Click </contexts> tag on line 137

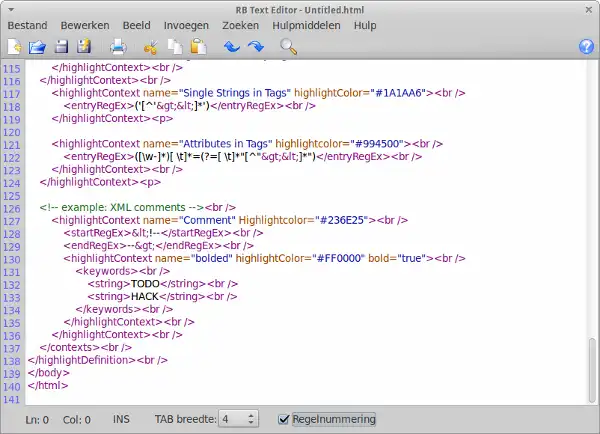(70, 348)
